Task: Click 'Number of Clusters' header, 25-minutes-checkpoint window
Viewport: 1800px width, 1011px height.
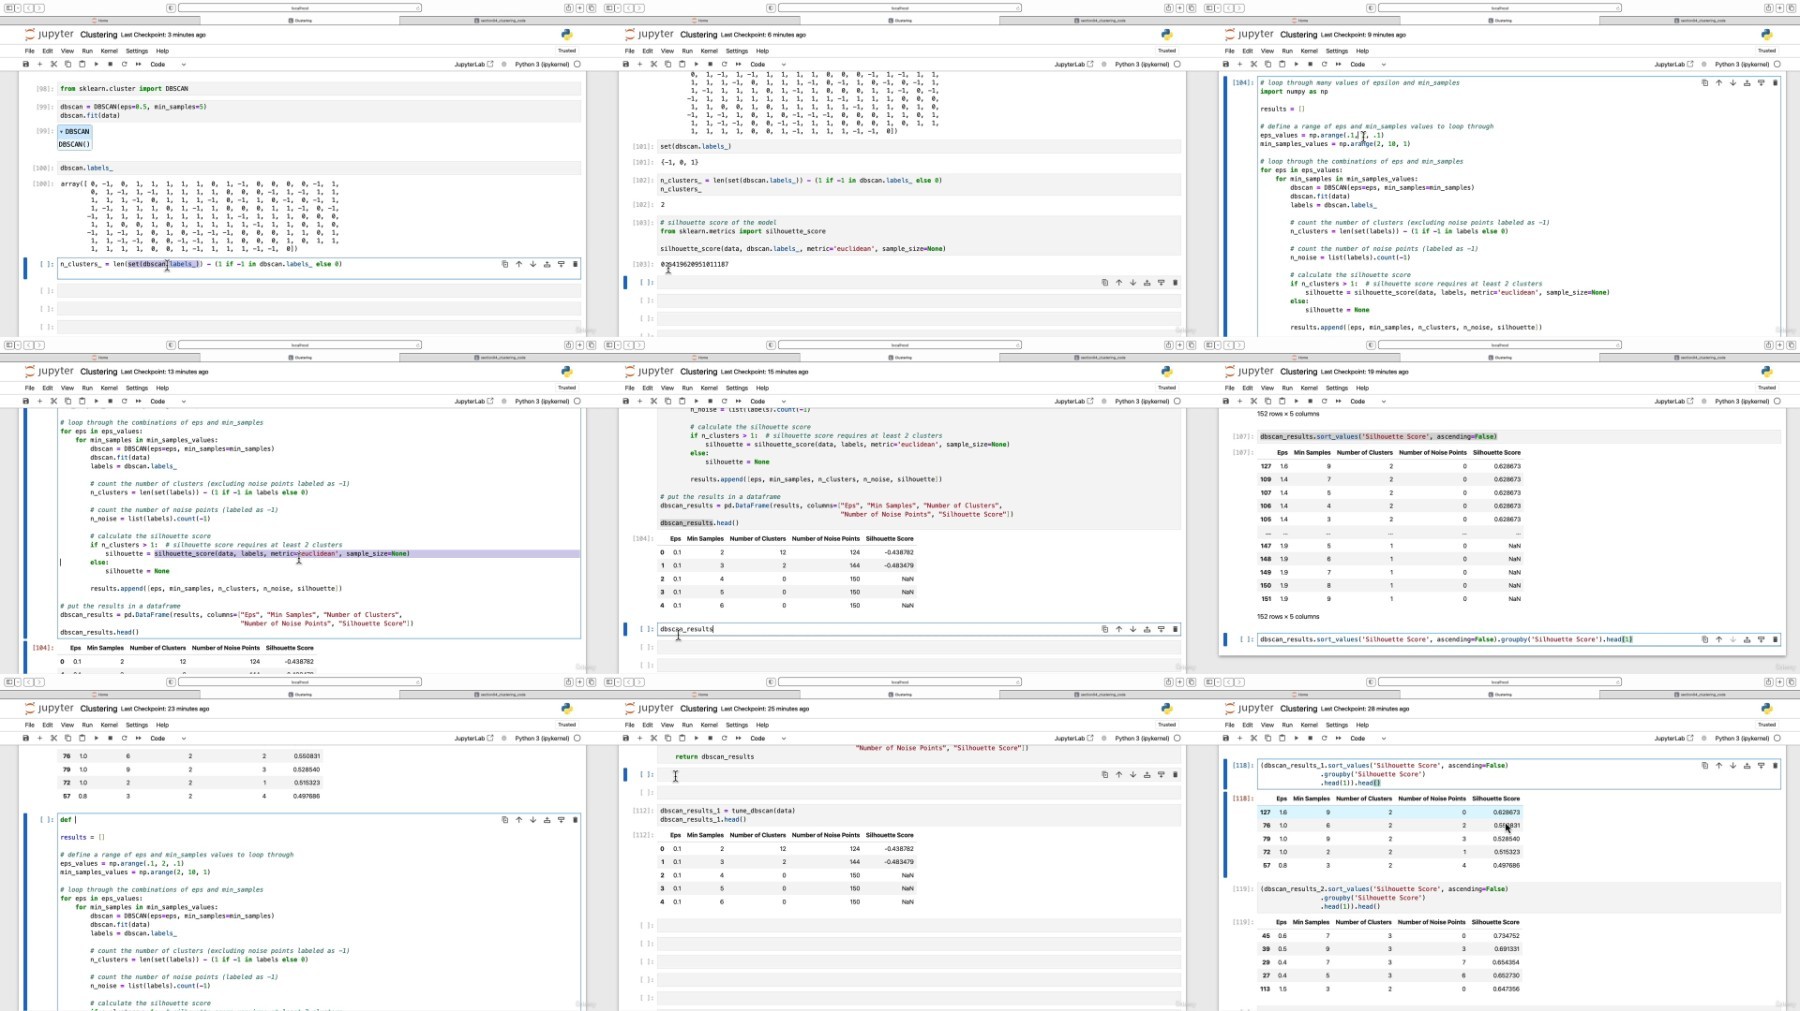Action: [758, 835]
